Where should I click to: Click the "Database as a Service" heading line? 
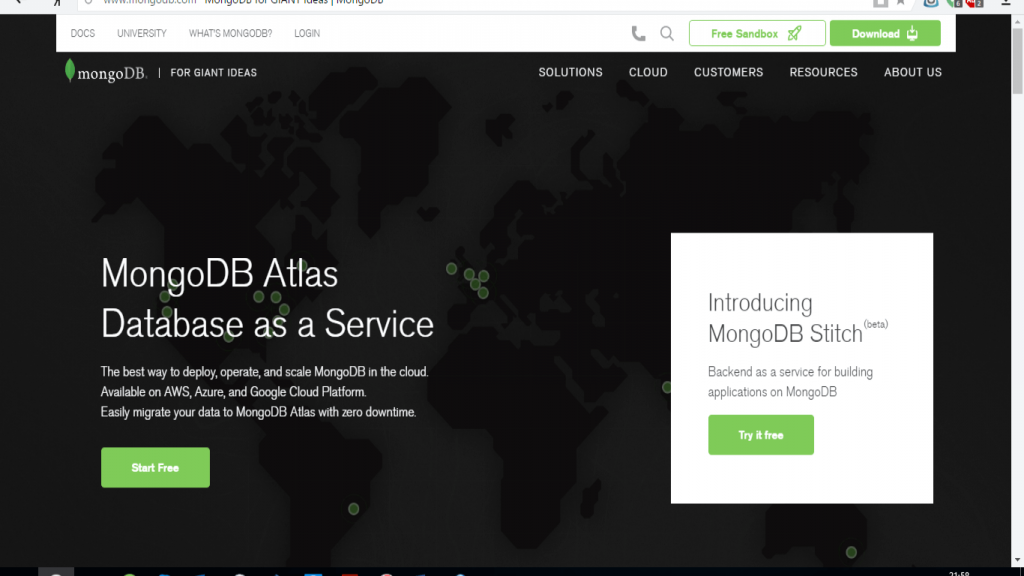[x=267, y=323]
